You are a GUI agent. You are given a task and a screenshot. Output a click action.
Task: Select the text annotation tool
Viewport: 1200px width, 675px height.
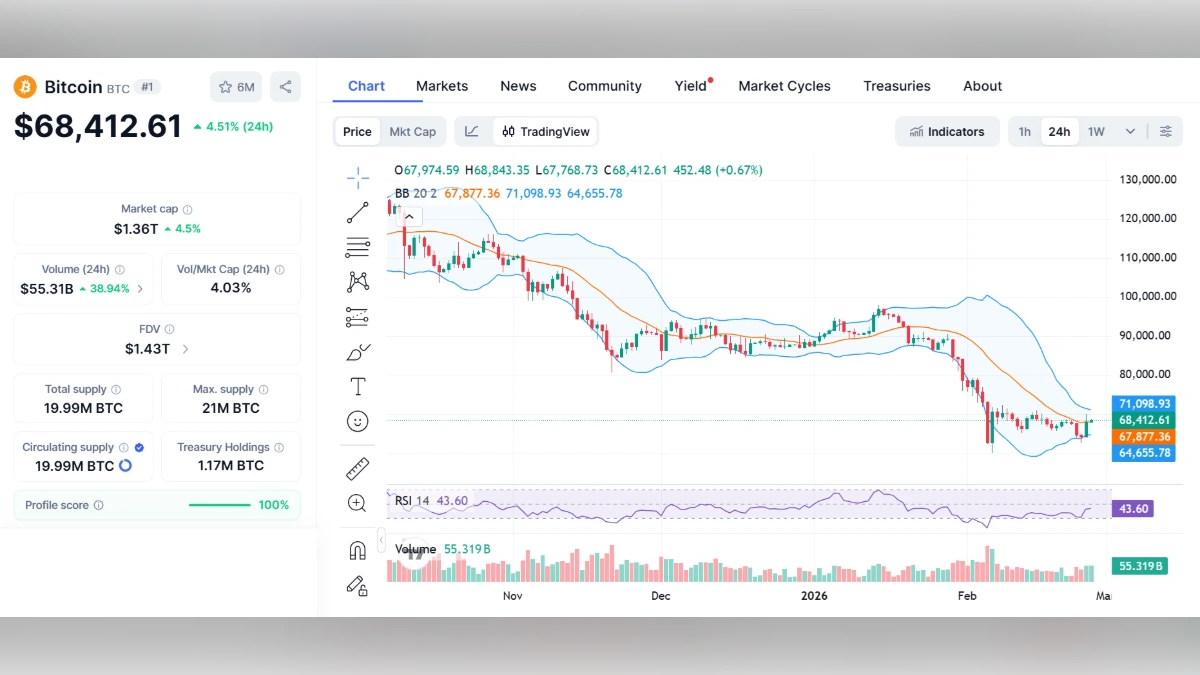tap(357, 386)
